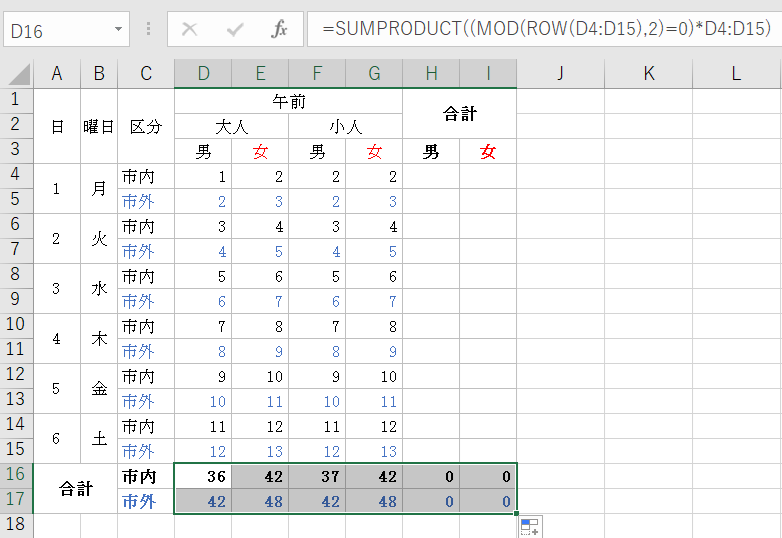Select column J header
This screenshot has height=538, width=782.
(561, 74)
